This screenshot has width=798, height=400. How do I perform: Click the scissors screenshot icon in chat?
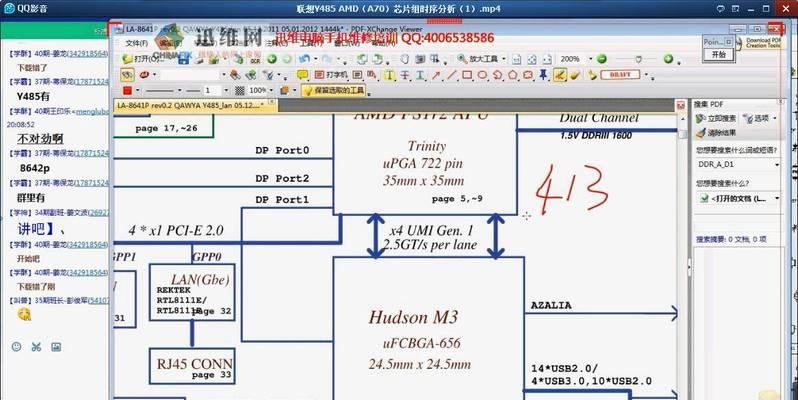[36, 347]
